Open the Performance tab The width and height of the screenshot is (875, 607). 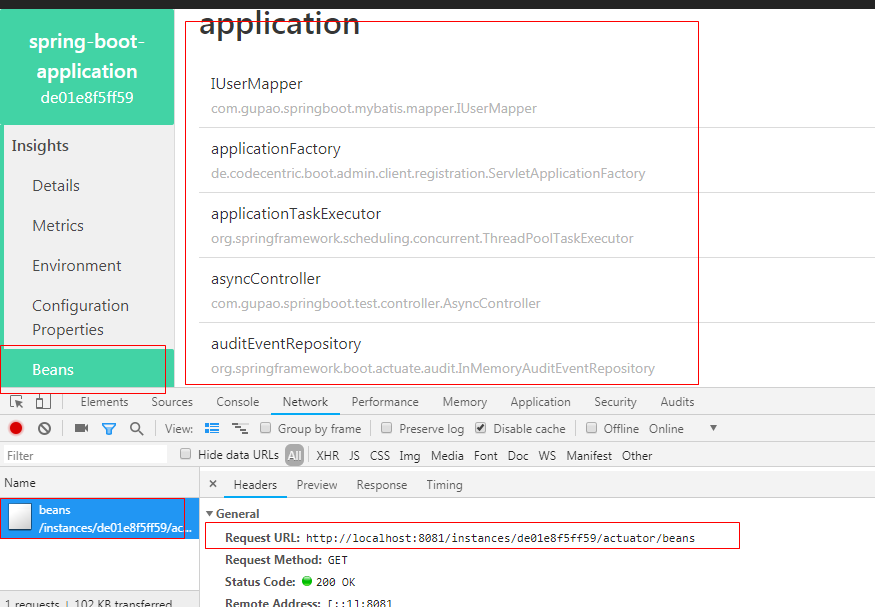pos(385,402)
